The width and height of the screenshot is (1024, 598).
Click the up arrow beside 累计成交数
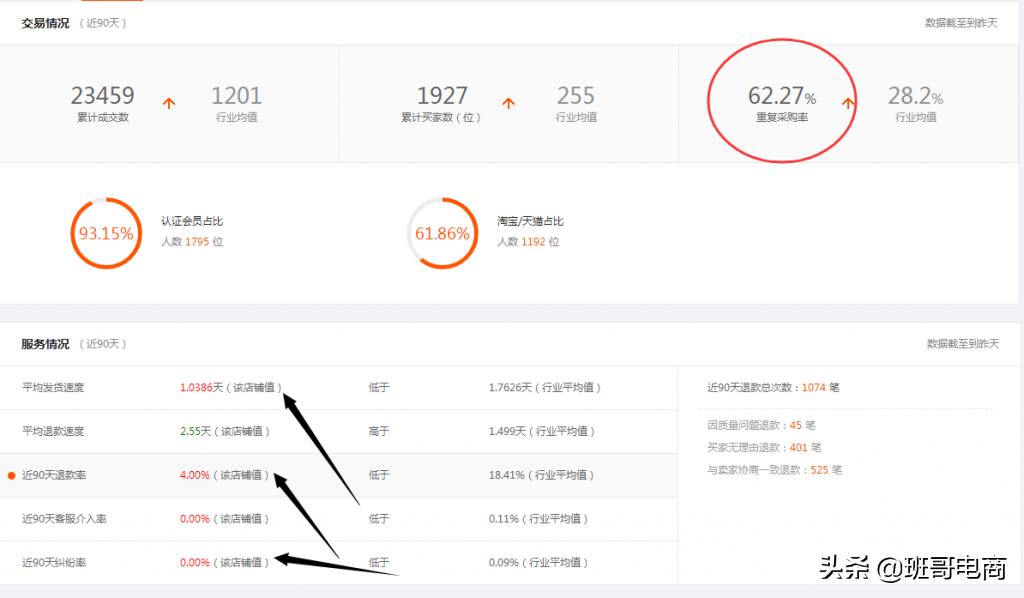[169, 102]
